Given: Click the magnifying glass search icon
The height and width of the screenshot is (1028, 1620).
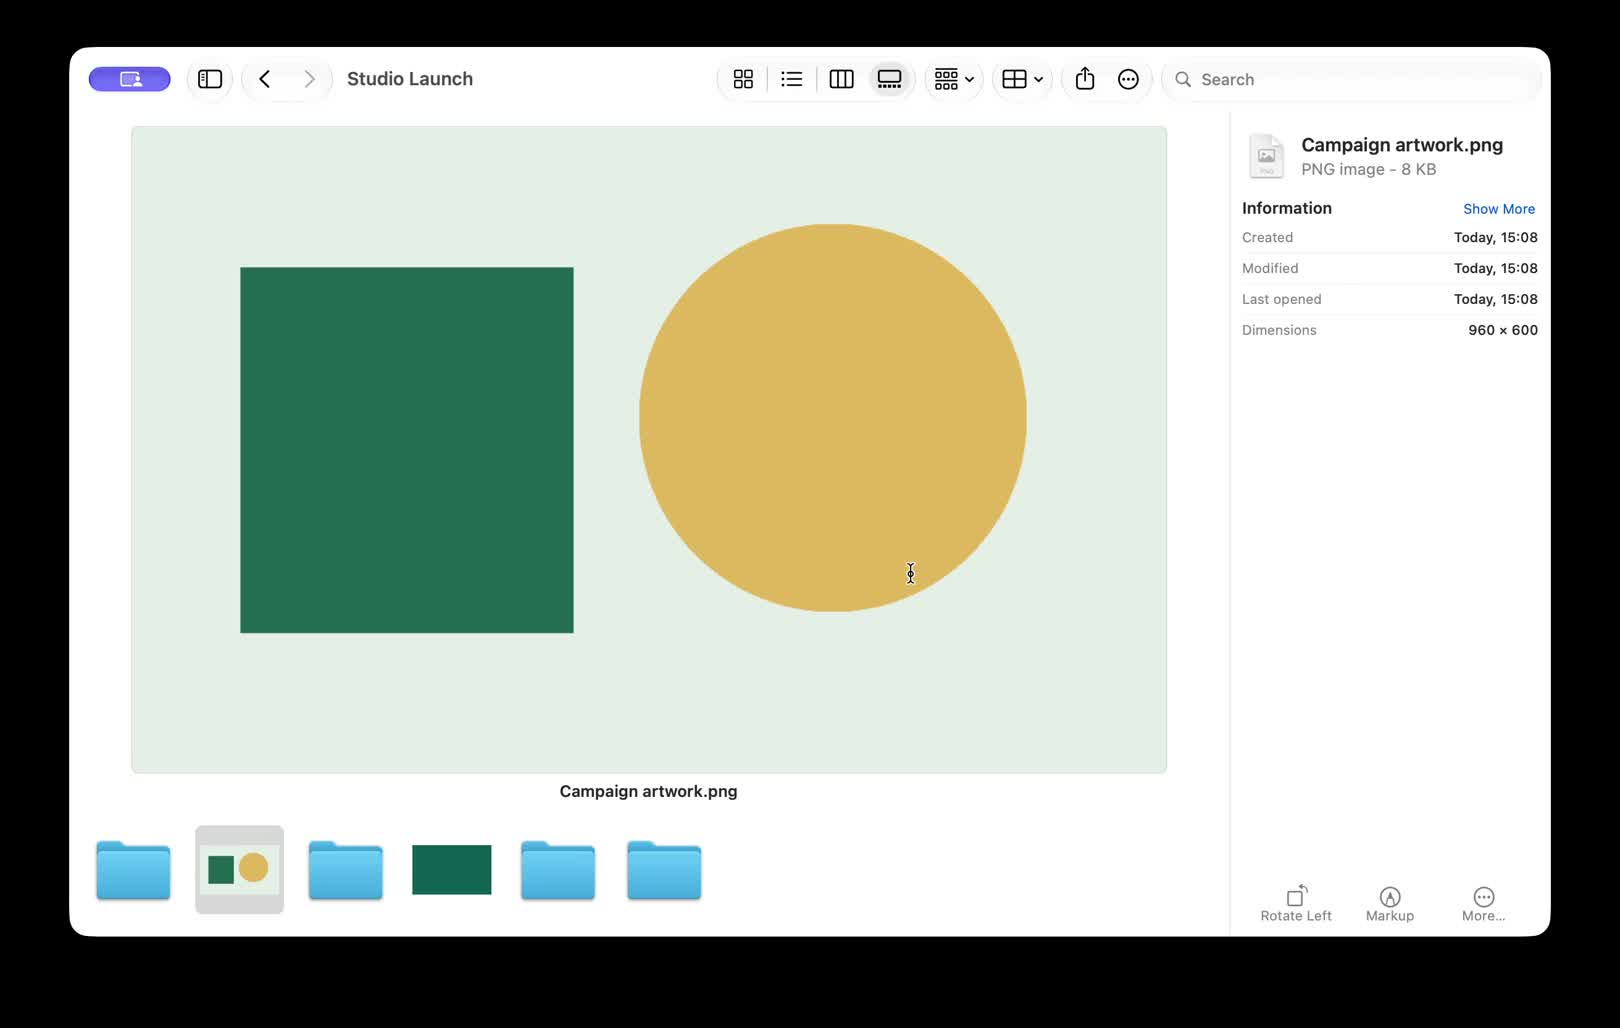Looking at the screenshot, I should [1183, 79].
